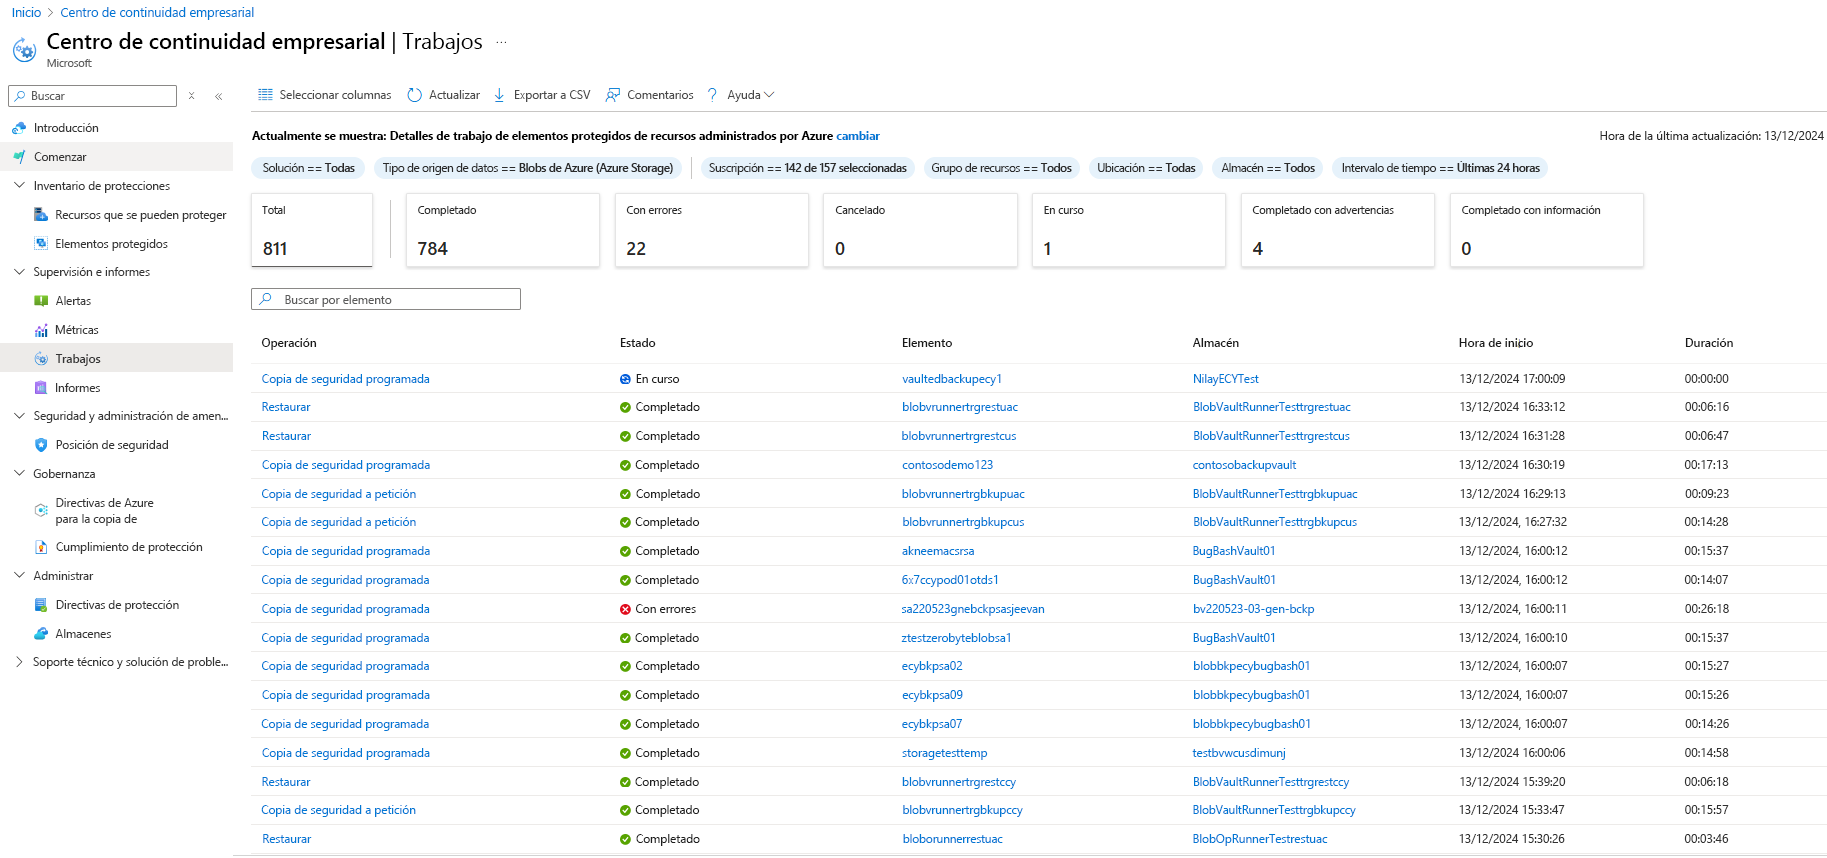This screenshot has width=1827, height=858.
Task: Click the Comentarios feedback icon
Action: [613, 95]
